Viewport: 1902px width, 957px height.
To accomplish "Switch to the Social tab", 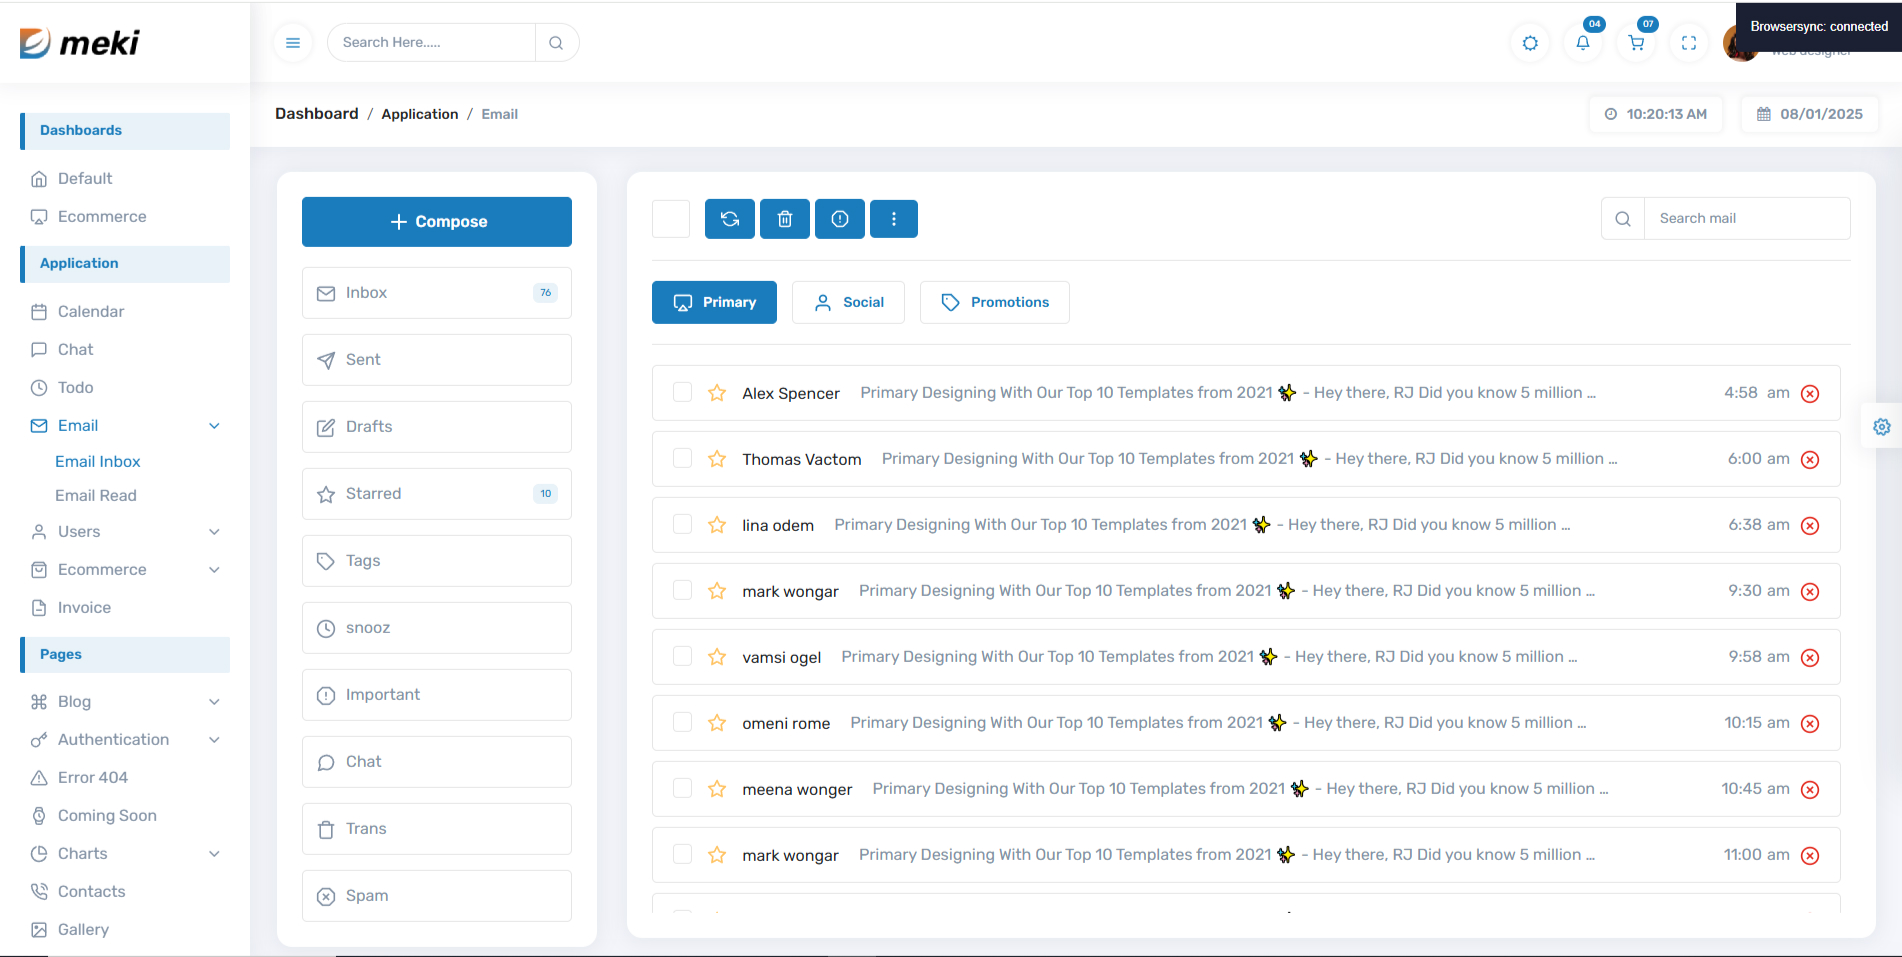I will pyautogui.click(x=848, y=302).
